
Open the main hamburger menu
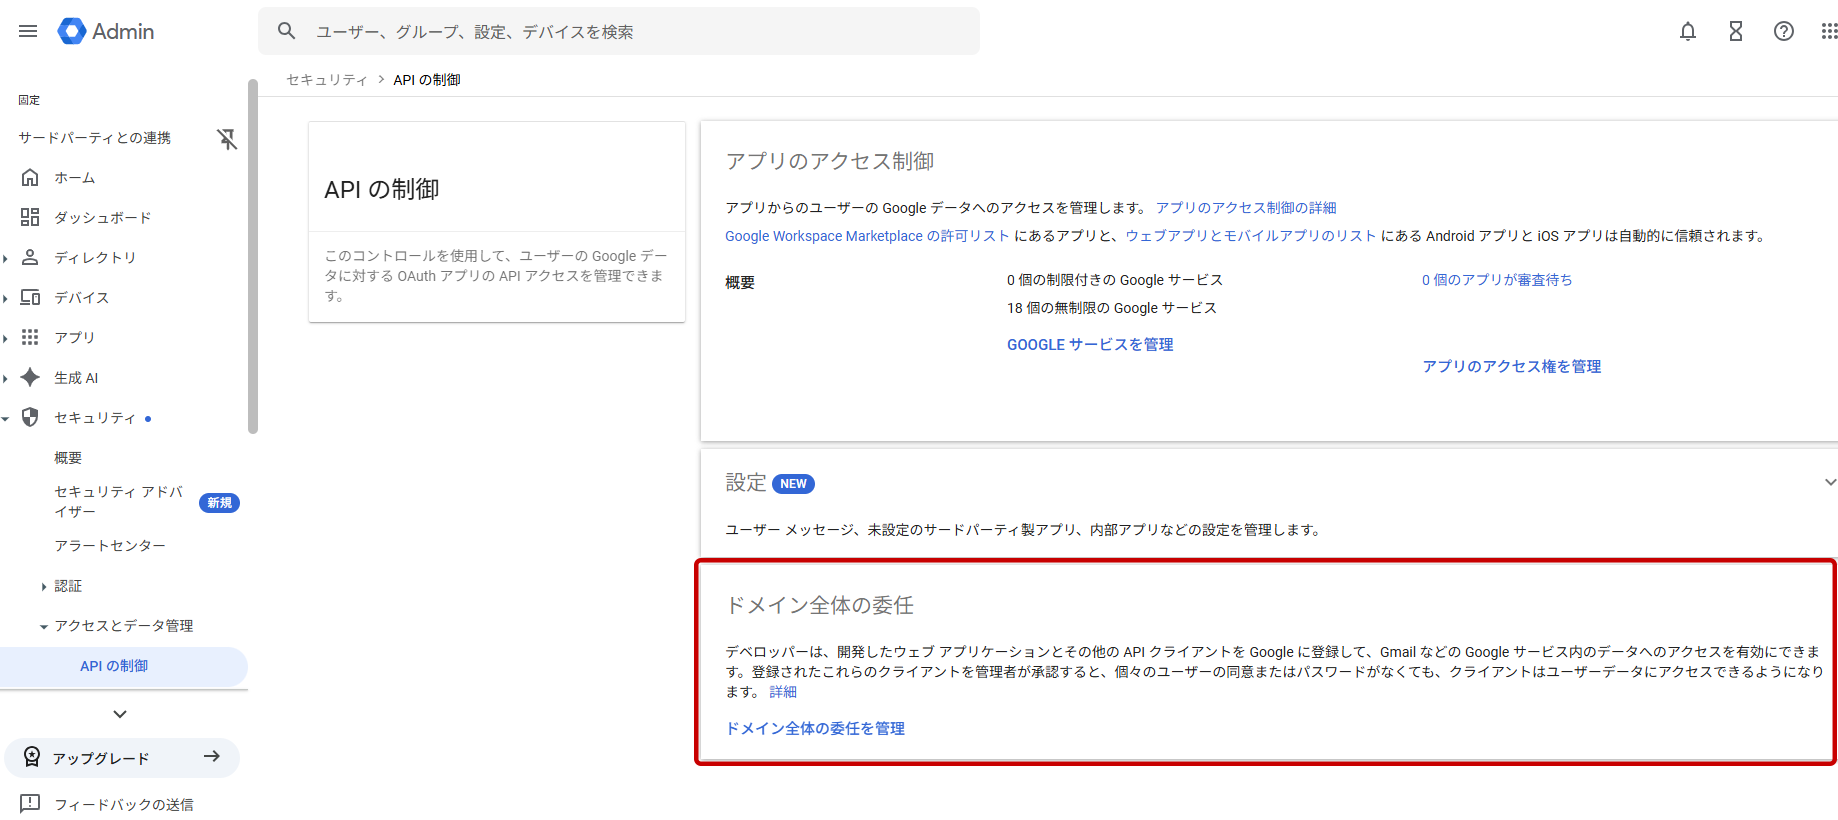click(28, 31)
